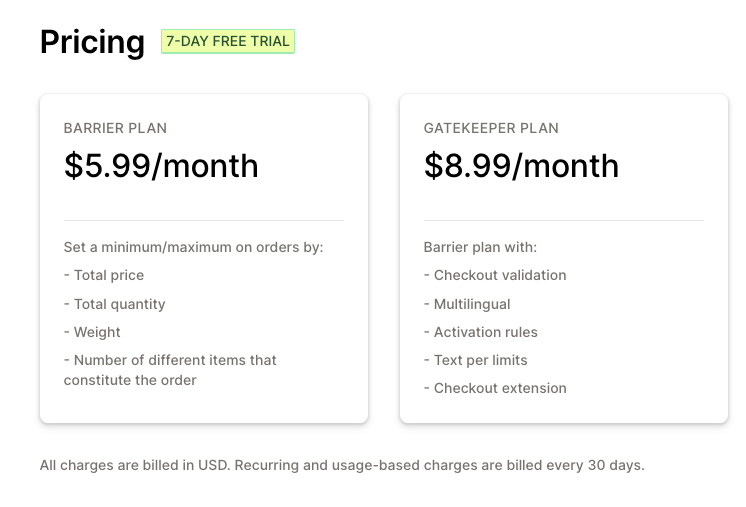Select the Gatekeeper Plan title
746x507 pixels.
[491, 128]
